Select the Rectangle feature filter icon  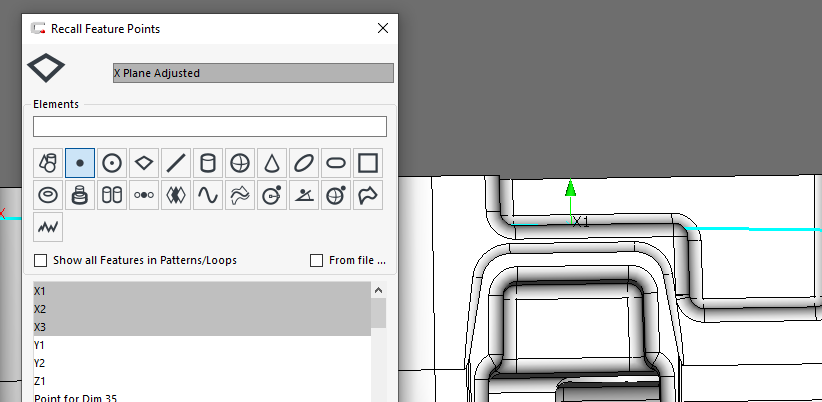367,163
